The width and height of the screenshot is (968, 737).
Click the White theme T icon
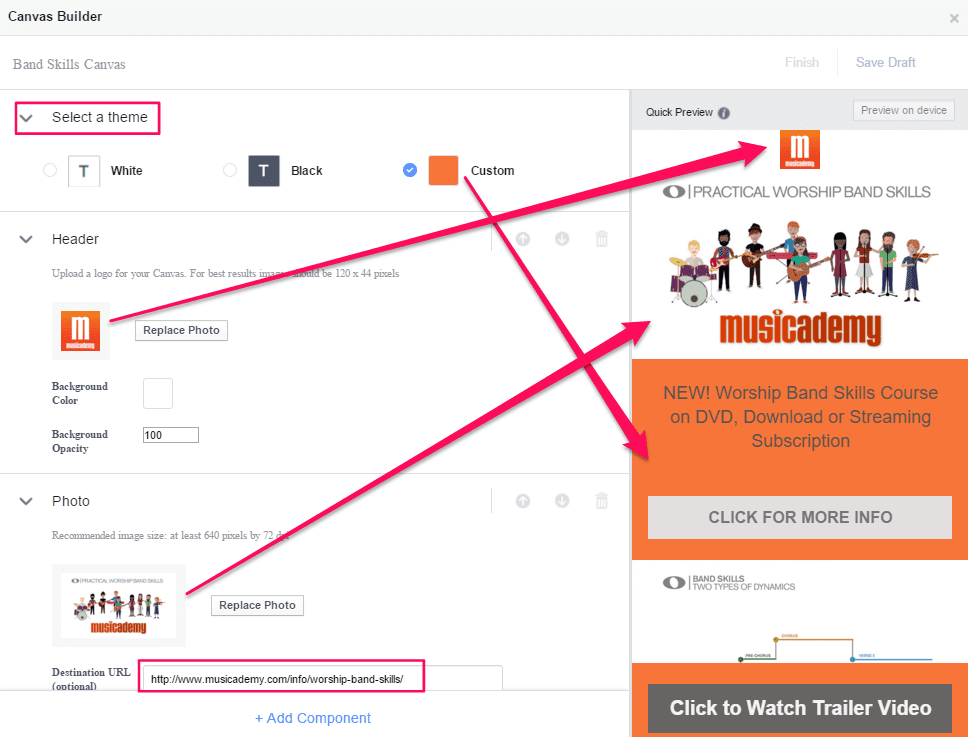84,170
